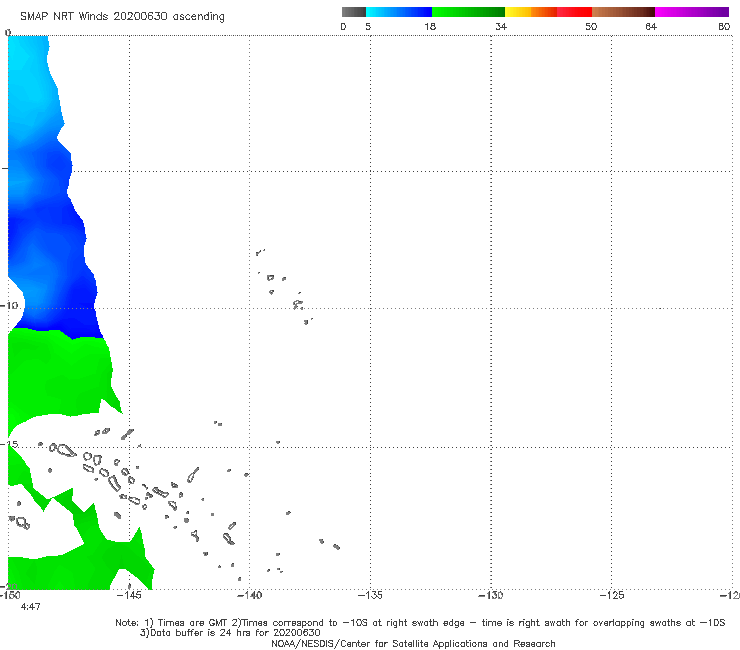Click the longitude label '-130'
740x650 pixels.
(x=491, y=595)
